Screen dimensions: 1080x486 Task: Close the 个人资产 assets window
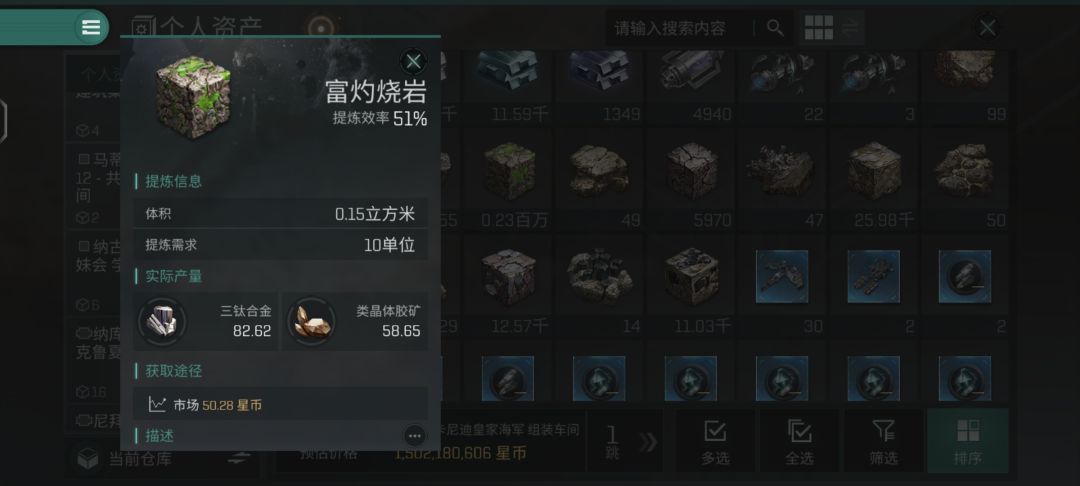point(988,28)
